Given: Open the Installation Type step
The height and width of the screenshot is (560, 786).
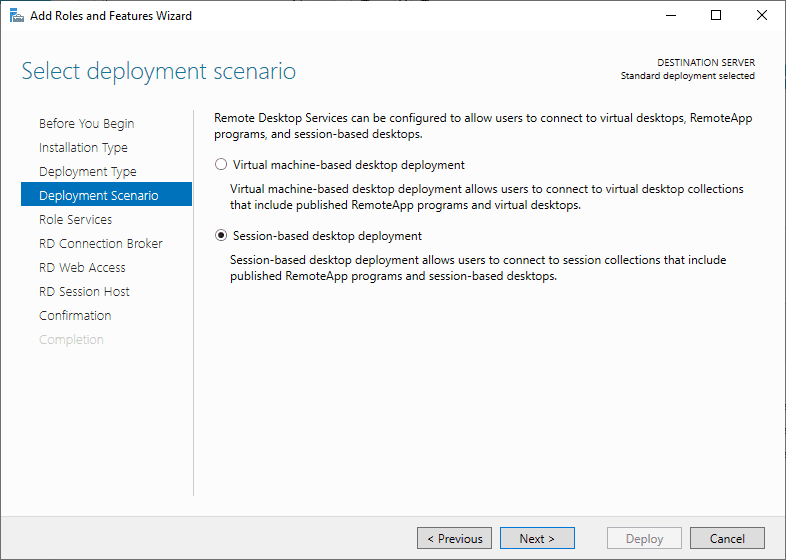Looking at the screenshot, I should [83, 148].
